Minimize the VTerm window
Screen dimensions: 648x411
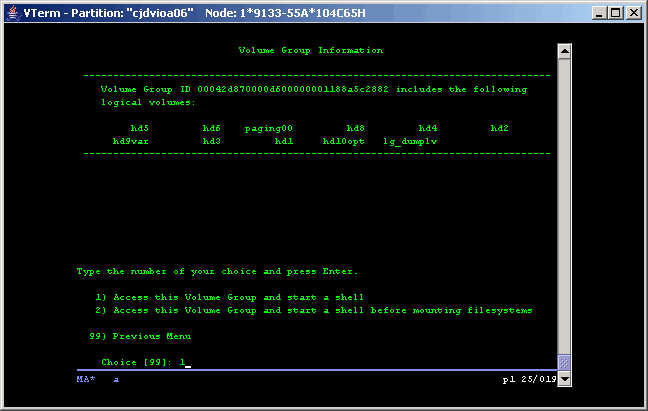598,13
